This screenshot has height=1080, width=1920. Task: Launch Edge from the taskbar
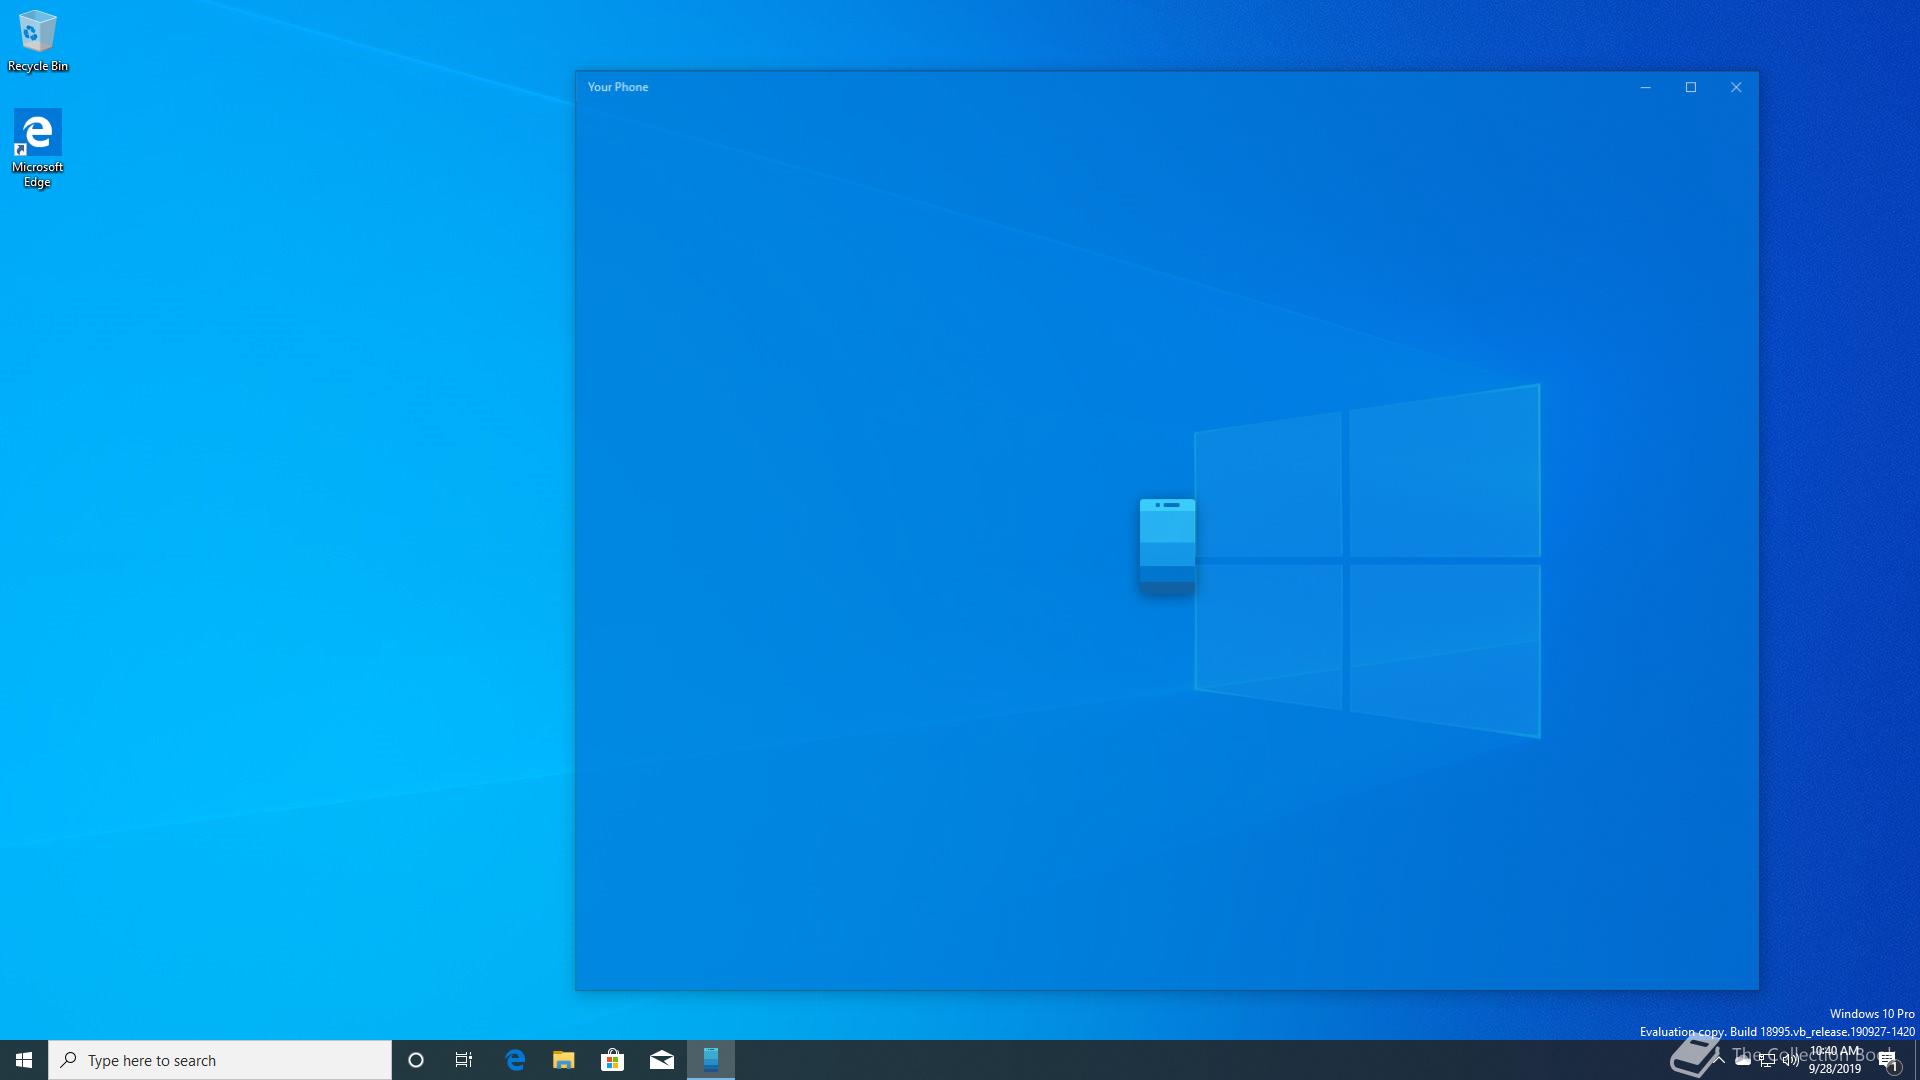(515, 1060)
